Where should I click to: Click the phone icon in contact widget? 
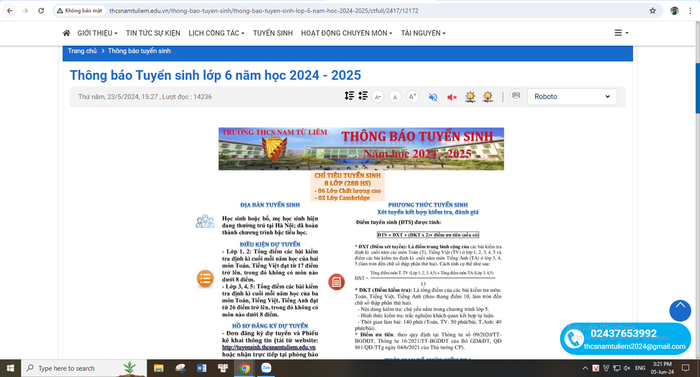coord(572,339)
